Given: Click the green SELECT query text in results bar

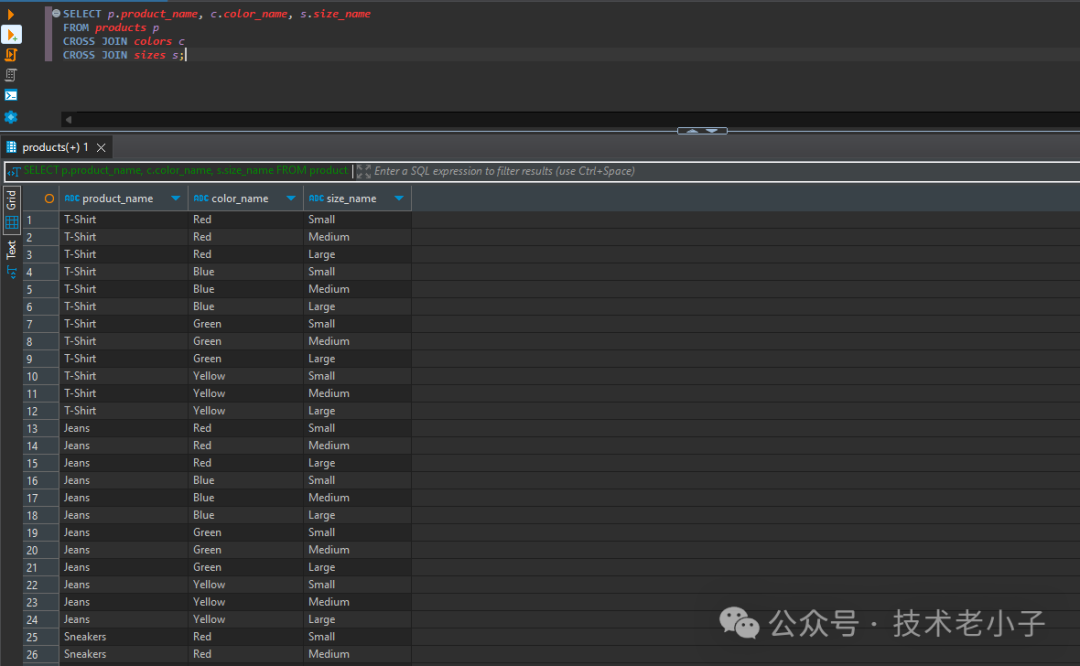Looking at the screenshot, I should coord(185,171).
